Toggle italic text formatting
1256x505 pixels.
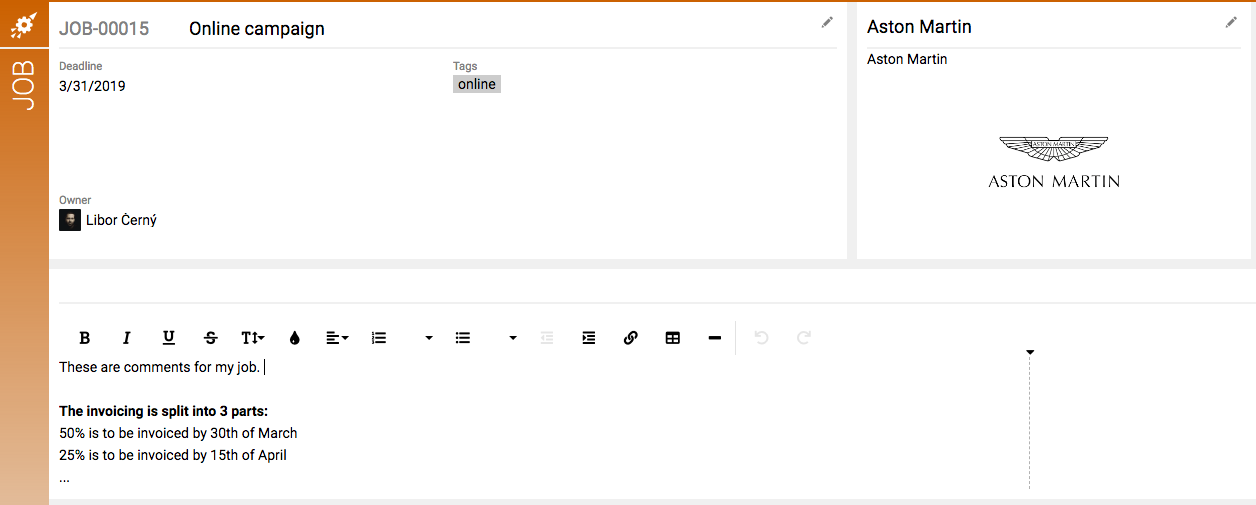pyautogui.click(x=127, y=338)
